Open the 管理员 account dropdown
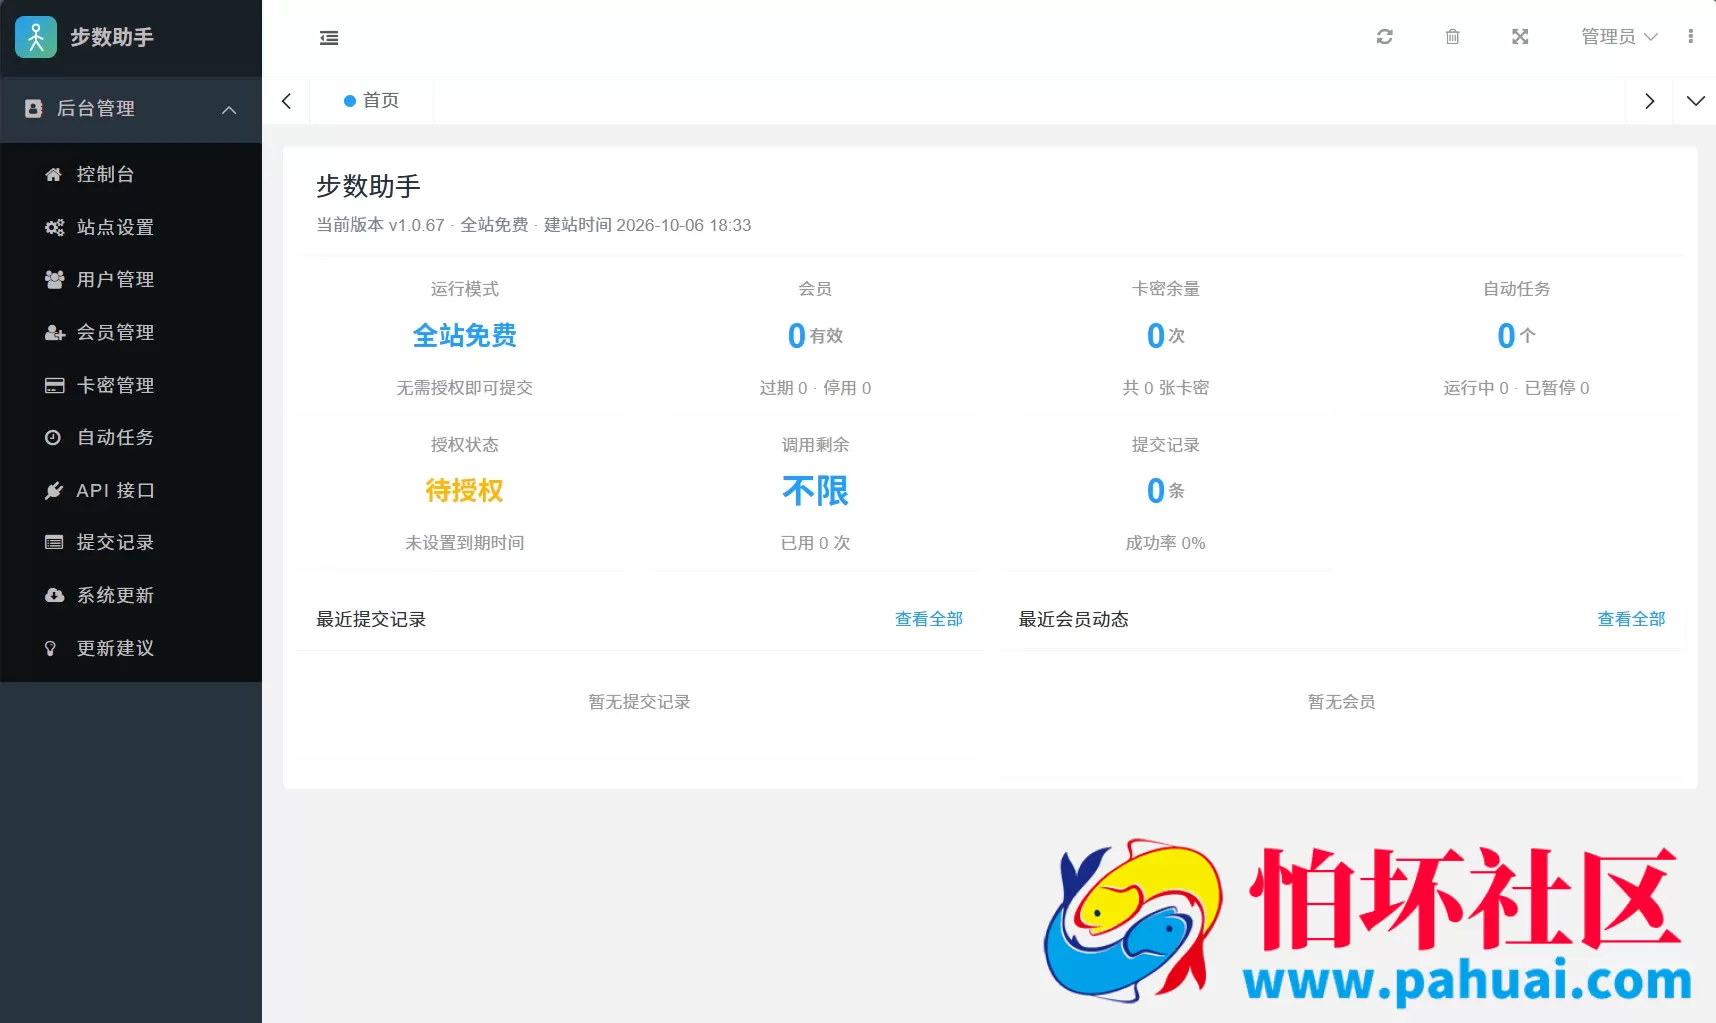Screen dimensions: 1716x1023 1619,37
